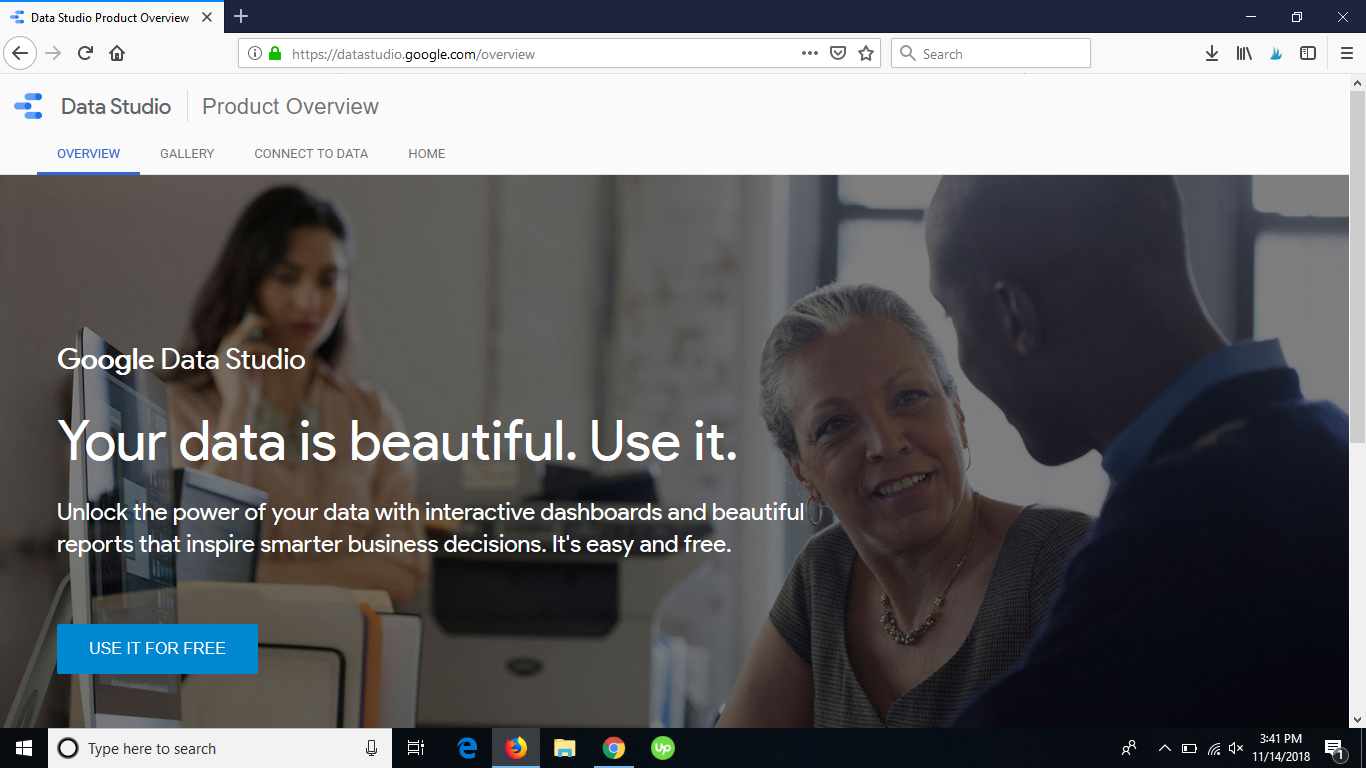Open Task View on the taskbar
1366x768 pixels.
(x=416, y=748)
